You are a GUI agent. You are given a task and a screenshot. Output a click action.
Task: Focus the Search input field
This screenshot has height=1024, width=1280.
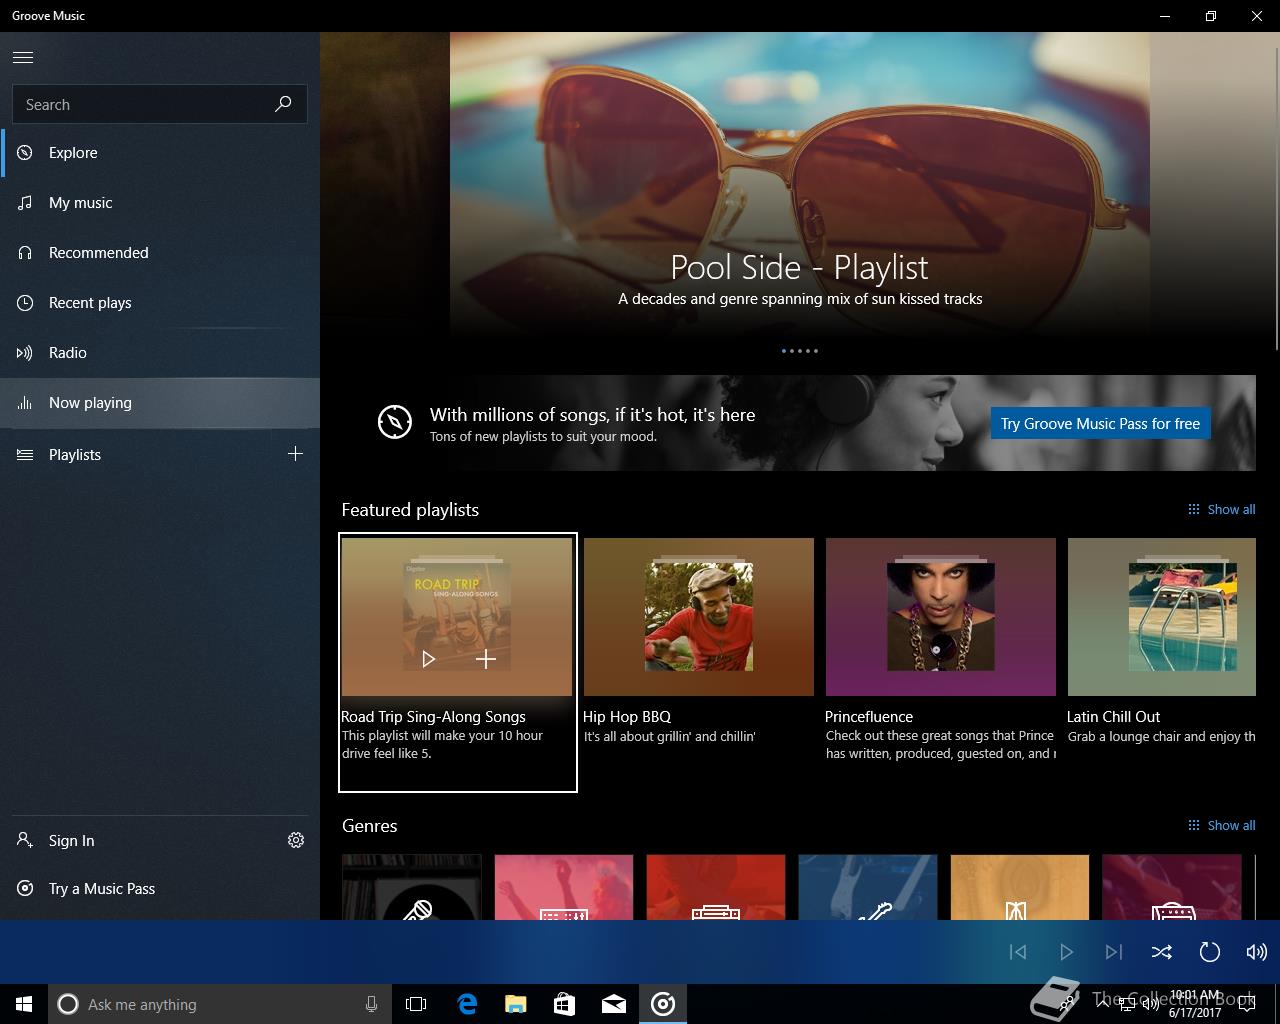160,104
